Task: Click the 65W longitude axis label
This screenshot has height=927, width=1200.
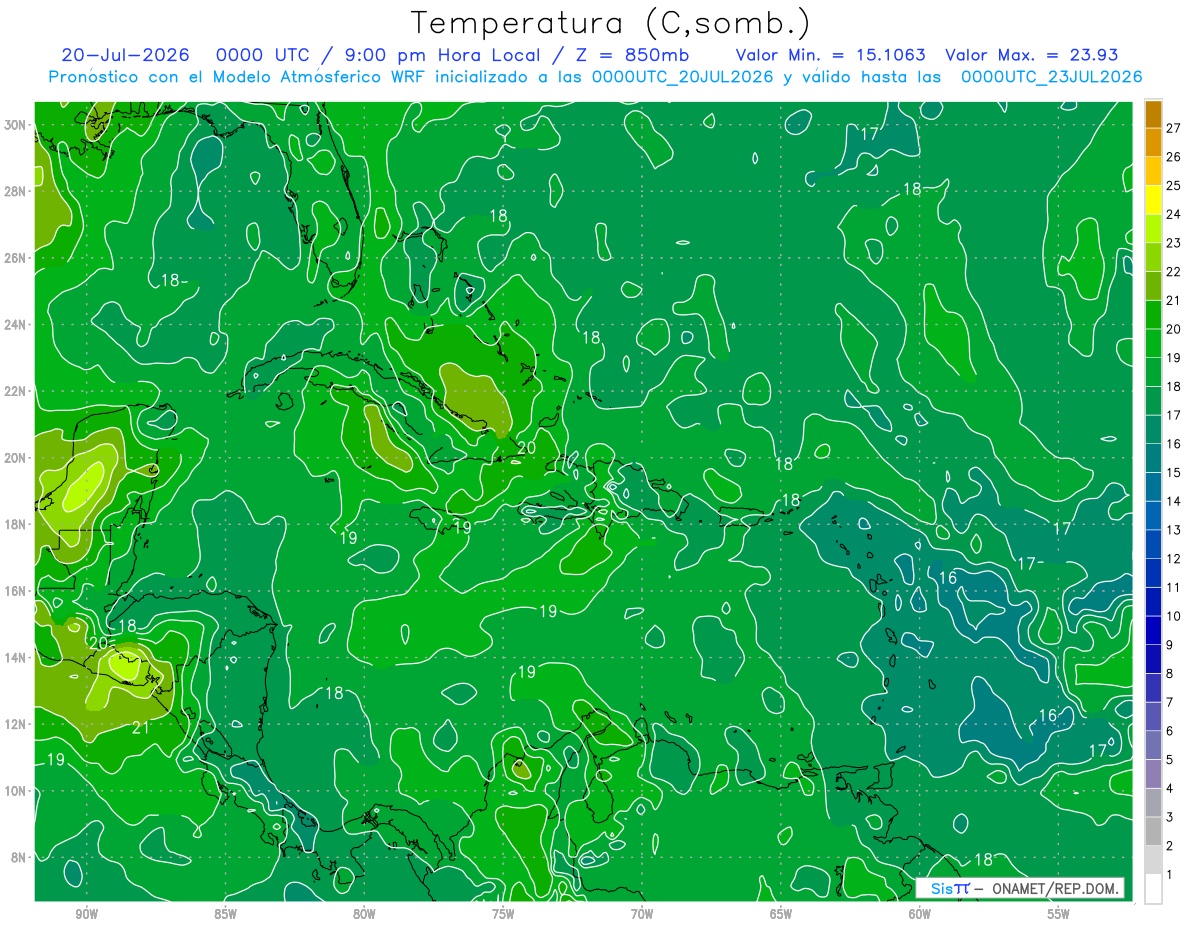Action: click(781, 913)
